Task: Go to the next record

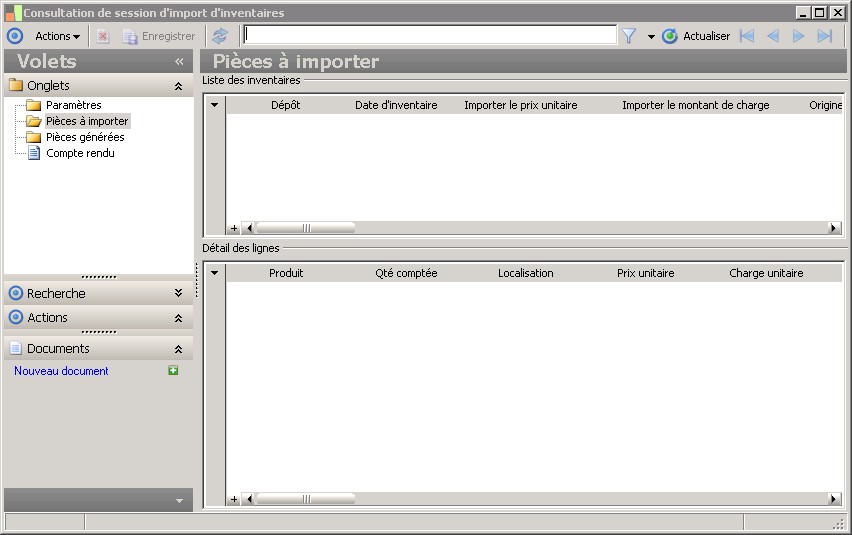Action: tap(799, 36)
